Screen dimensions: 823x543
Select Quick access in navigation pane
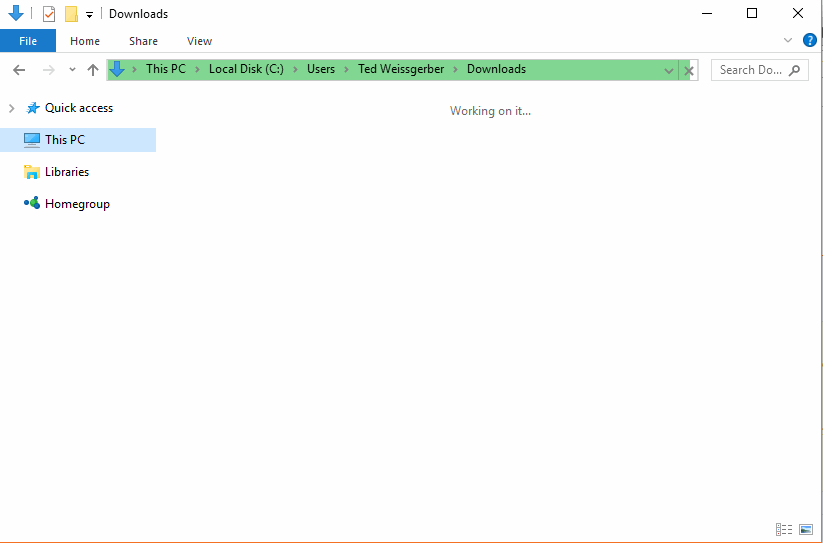(x=79, y=108)
